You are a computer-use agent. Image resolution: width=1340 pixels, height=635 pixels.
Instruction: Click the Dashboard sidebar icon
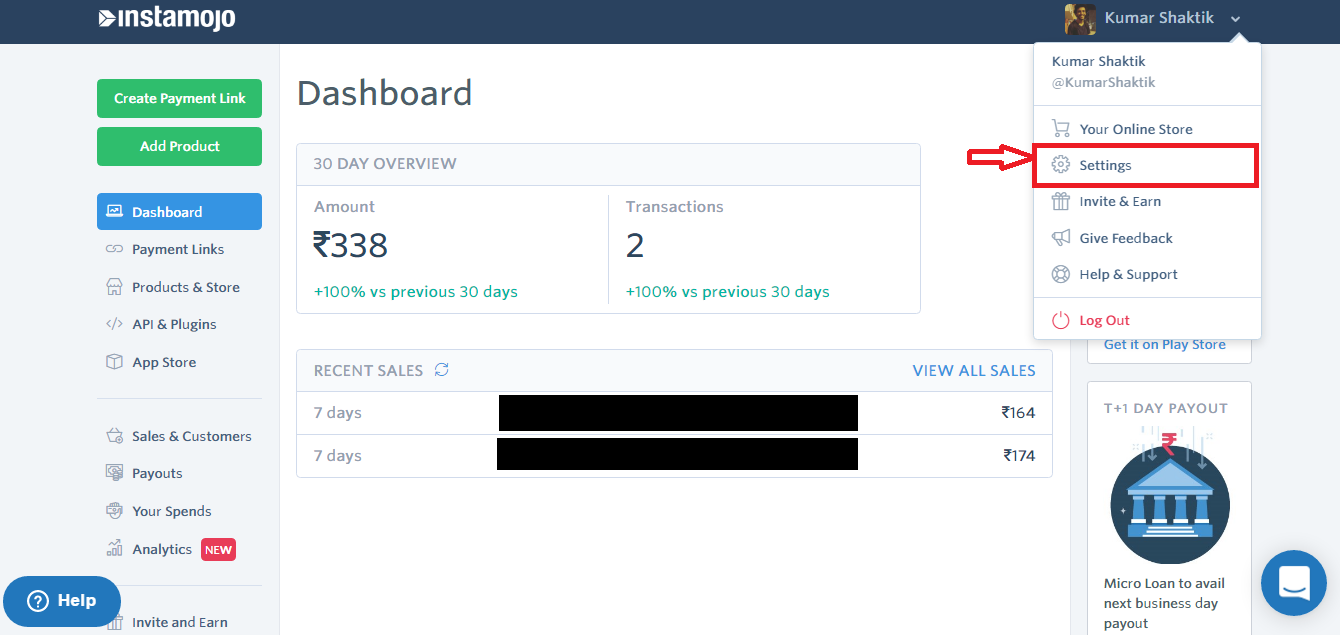(x=114, y=212)
